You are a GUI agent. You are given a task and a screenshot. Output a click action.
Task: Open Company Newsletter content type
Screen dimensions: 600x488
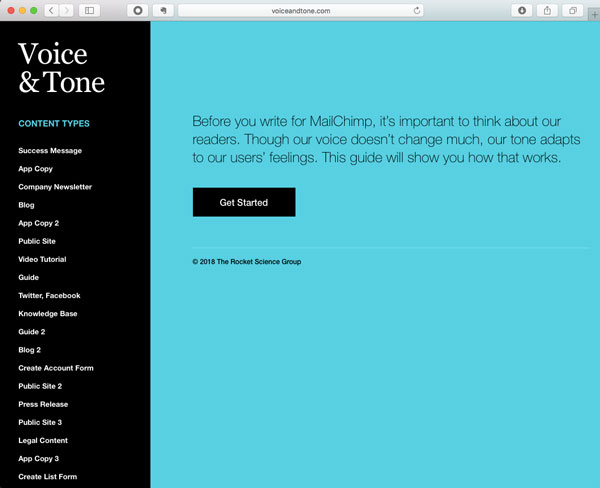pos(55,187)
